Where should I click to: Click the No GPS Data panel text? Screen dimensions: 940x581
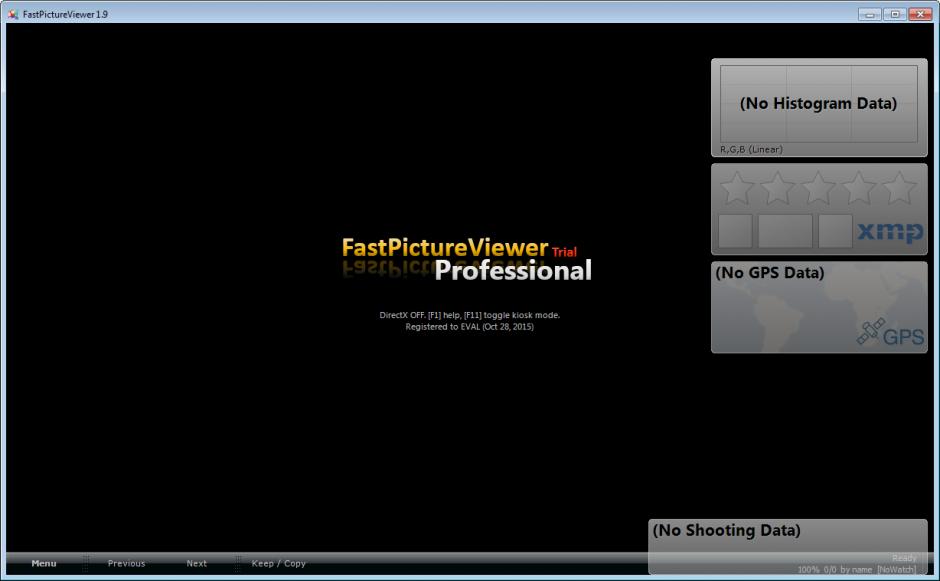[x=770, y=273]
